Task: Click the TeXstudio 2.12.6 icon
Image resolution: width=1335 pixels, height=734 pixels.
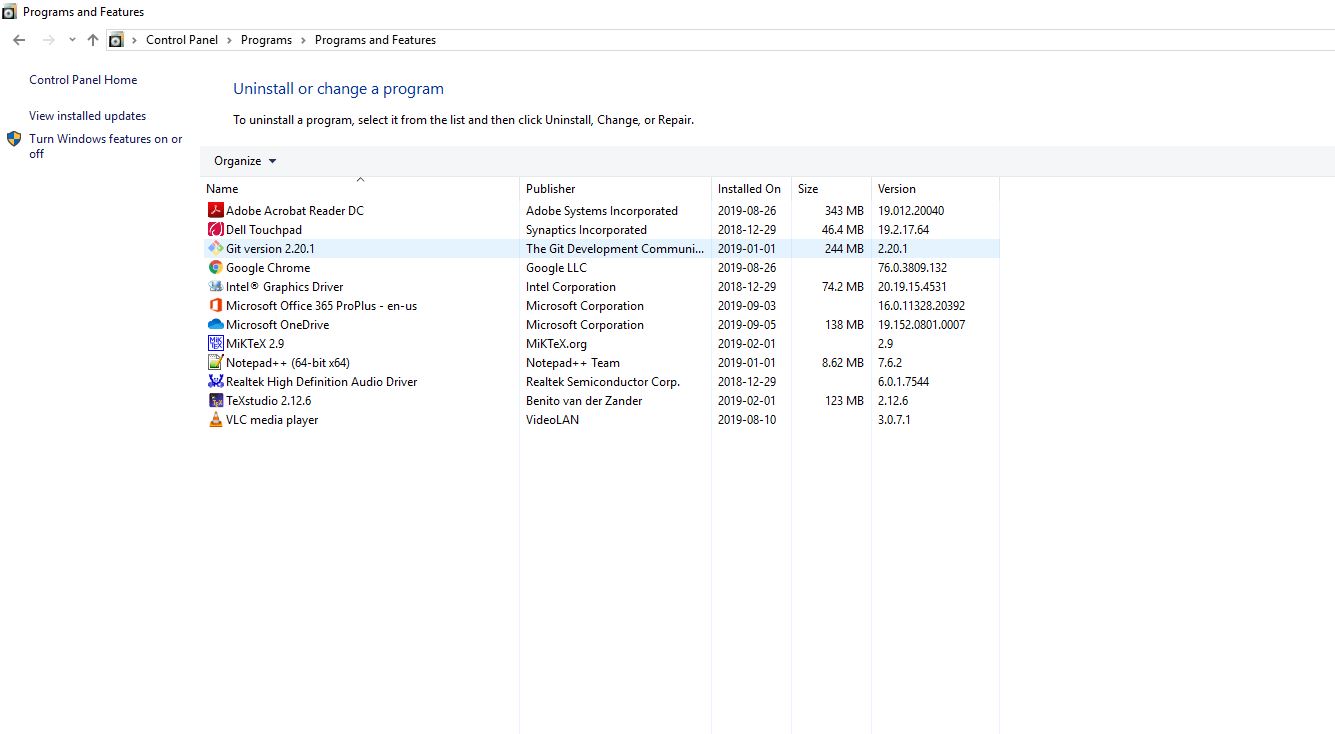Action: pyautogui.click(x=215, y=400)
